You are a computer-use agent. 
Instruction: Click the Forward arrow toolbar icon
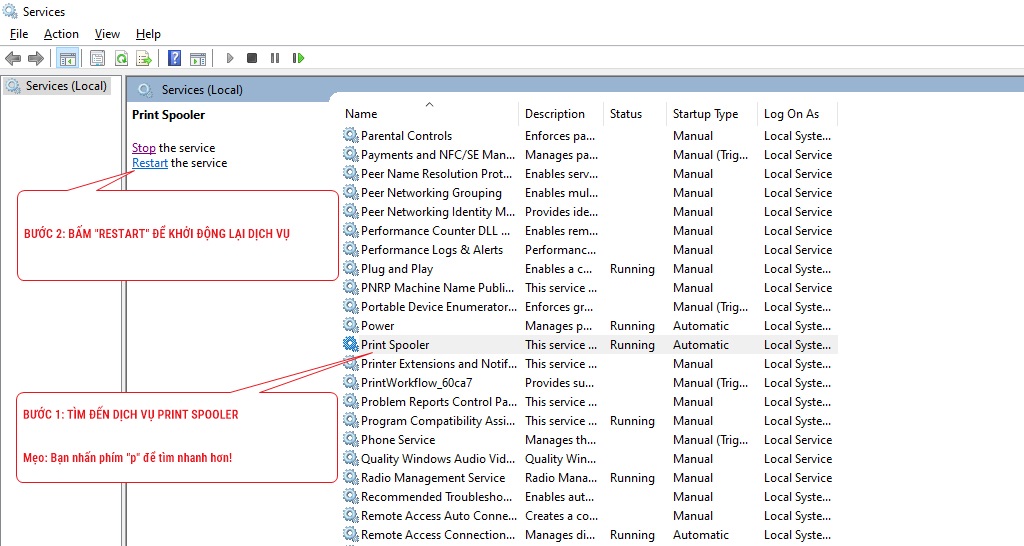[36, 59]
